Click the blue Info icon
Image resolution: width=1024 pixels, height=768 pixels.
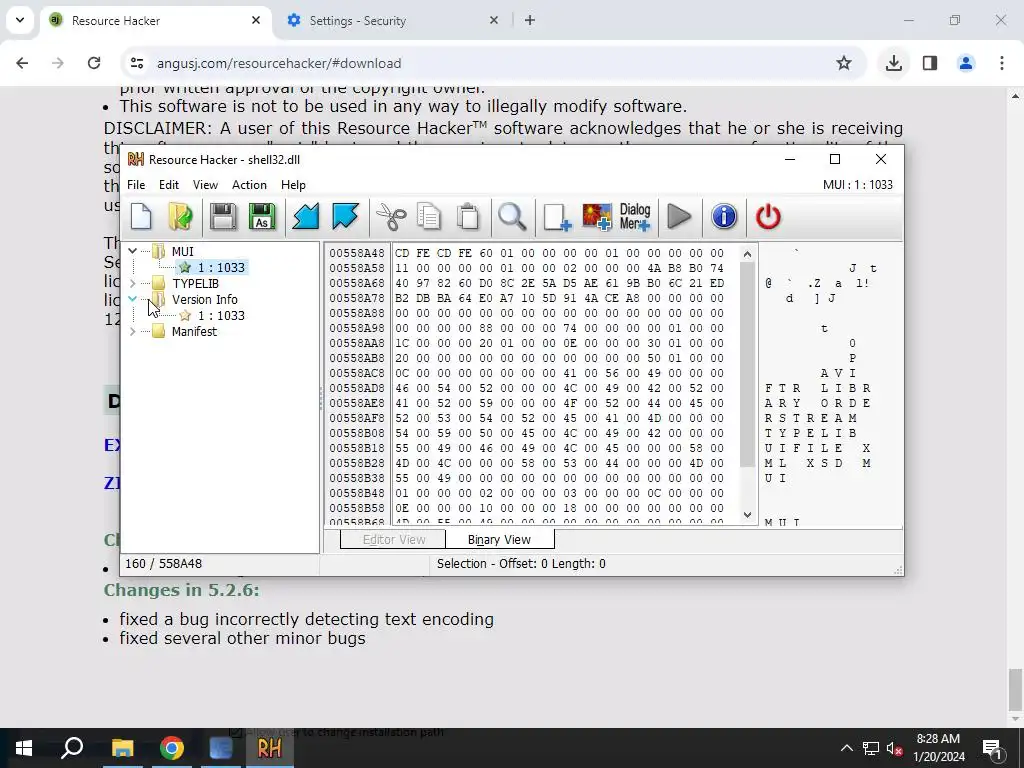724,216
